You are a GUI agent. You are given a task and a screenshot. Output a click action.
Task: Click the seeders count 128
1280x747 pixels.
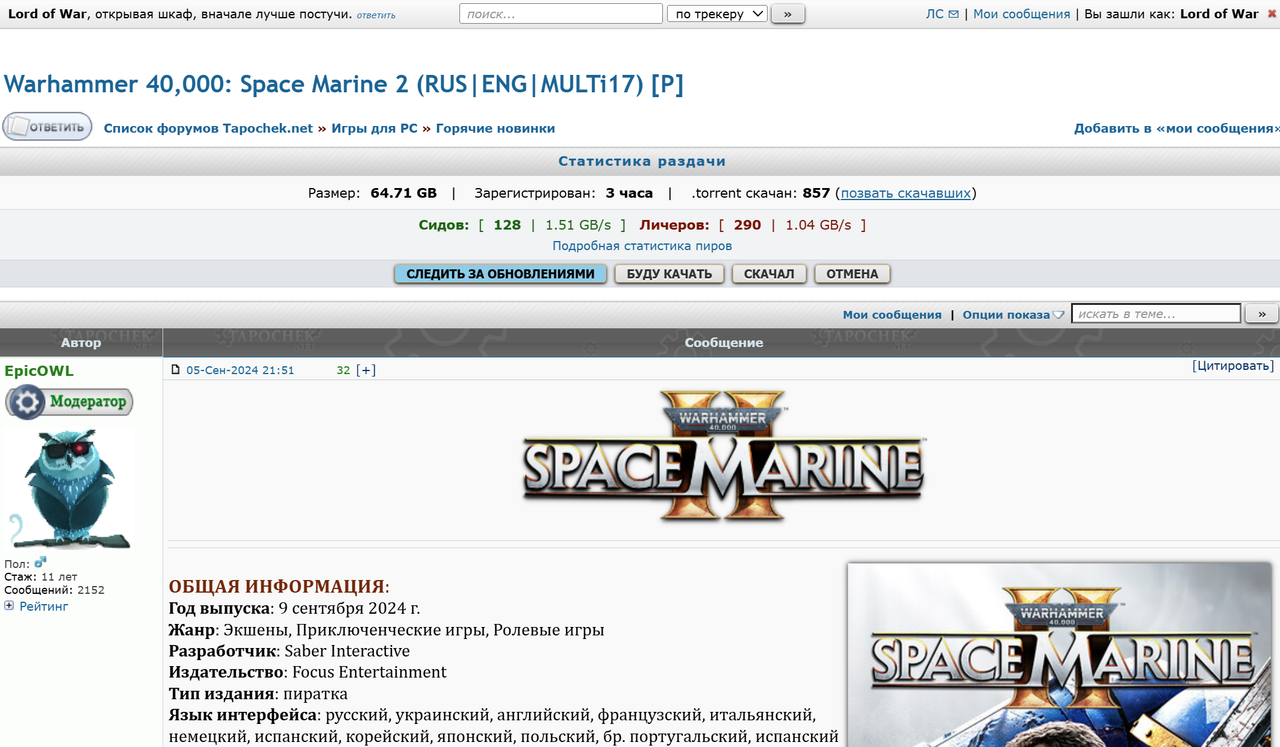tap(507, 225)
